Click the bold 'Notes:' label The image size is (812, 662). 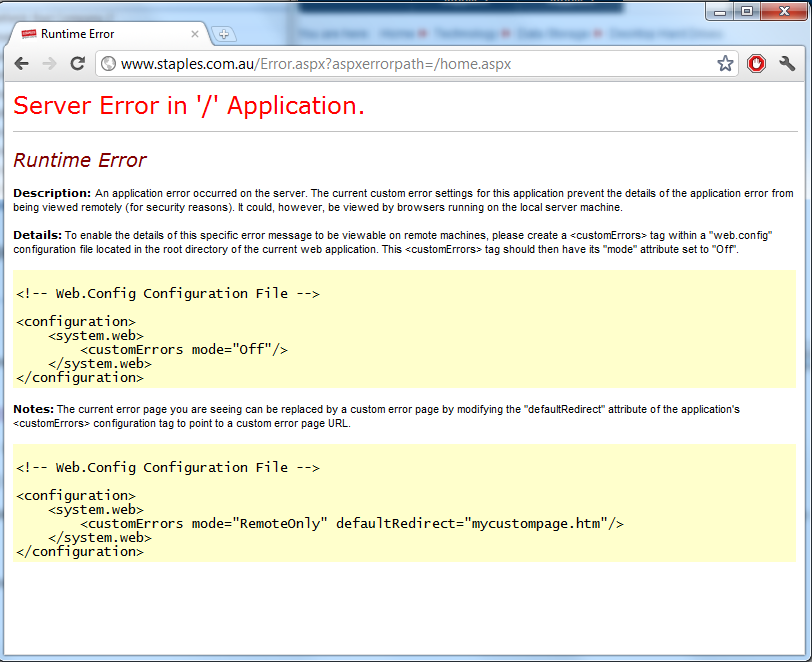coord(34,409)
